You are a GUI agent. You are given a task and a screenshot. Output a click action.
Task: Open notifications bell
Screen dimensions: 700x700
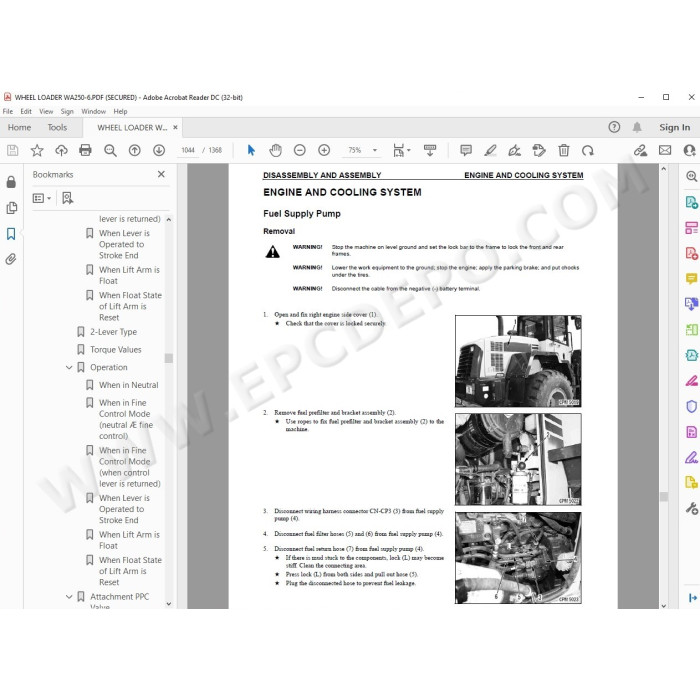pyautogui.click(x=637, y=127)
